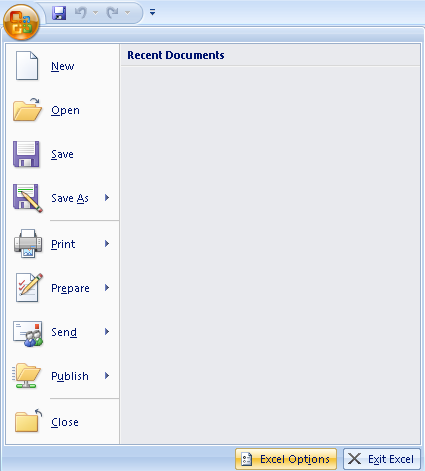Expand the Print submenu arrow
Image resolution: width=425 pixels, height=471 pixels.
(x=107, y=243)
